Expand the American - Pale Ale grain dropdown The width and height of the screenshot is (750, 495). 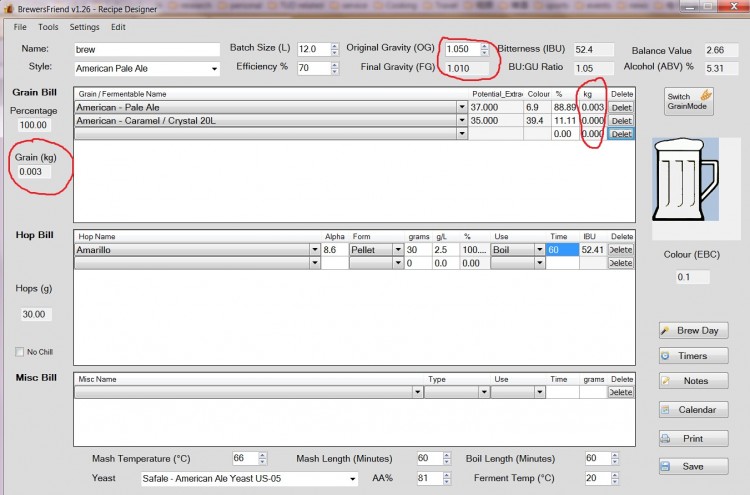pyautogui.click(x=462, y=108)
